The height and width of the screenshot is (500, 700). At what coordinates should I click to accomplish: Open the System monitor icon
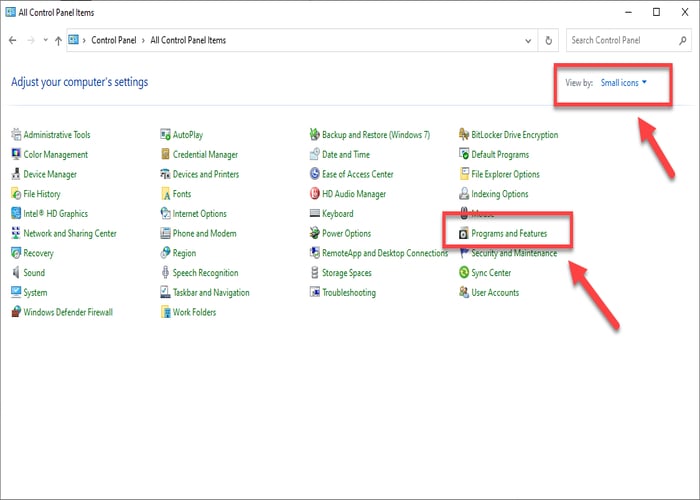click(x=16, y=292)
